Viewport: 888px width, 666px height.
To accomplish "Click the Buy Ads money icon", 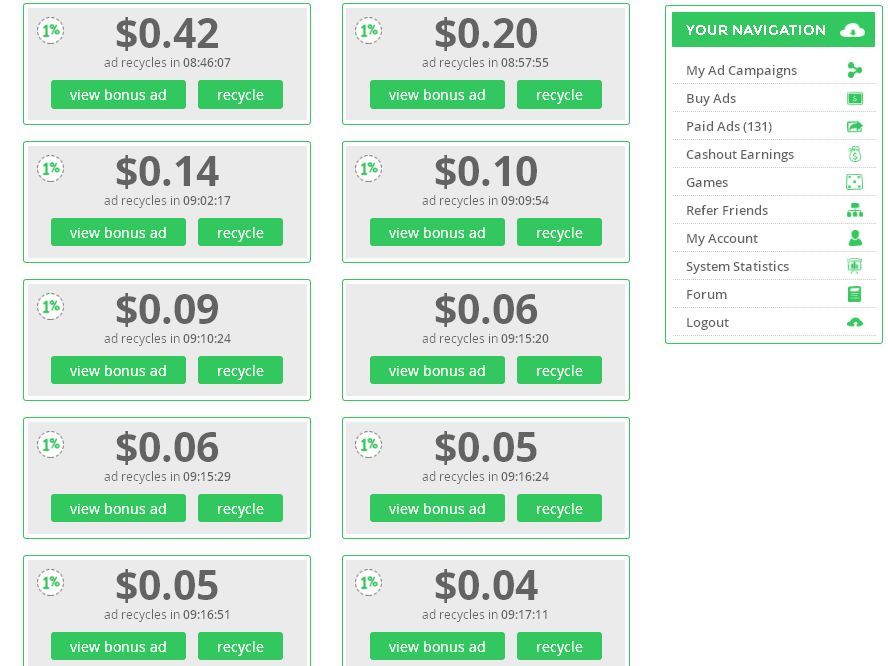I will coord(855,99).
